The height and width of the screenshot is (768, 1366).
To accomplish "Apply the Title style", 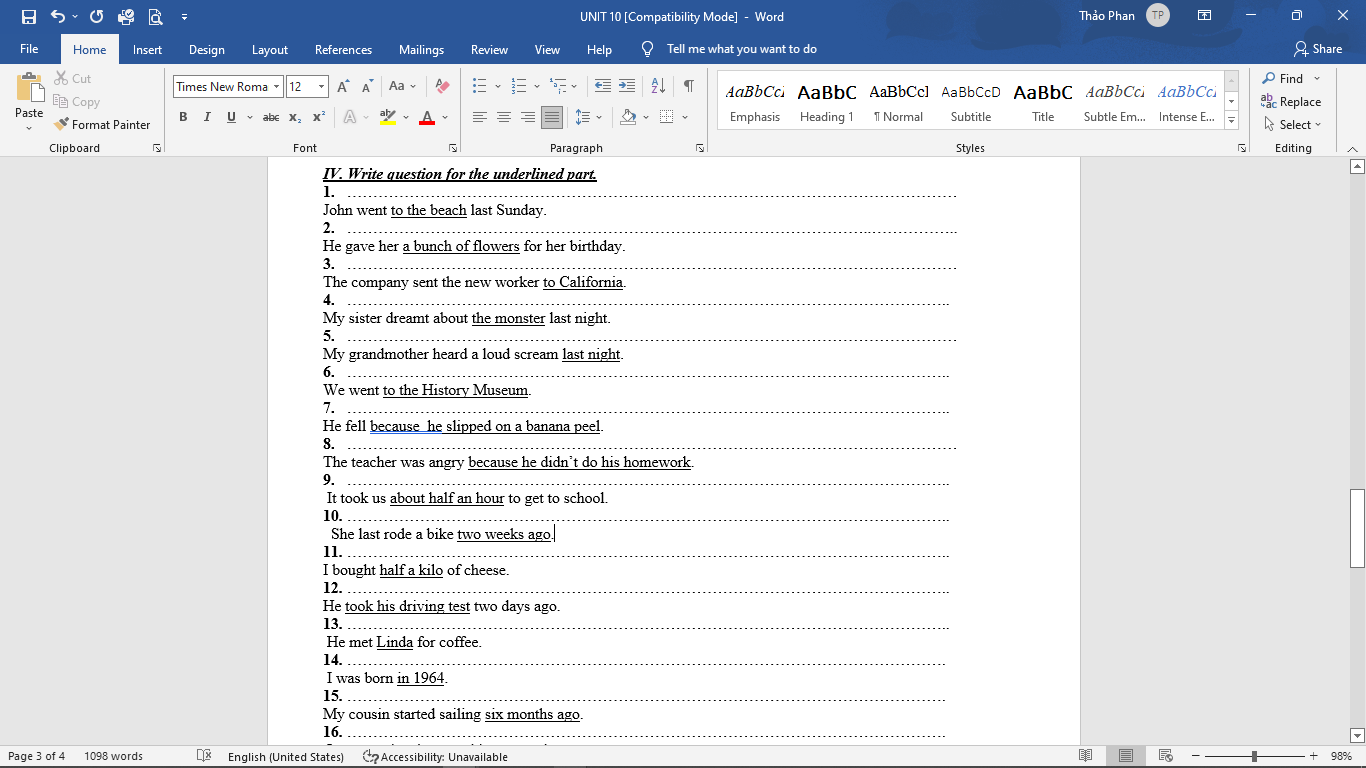I will 1043,101.
